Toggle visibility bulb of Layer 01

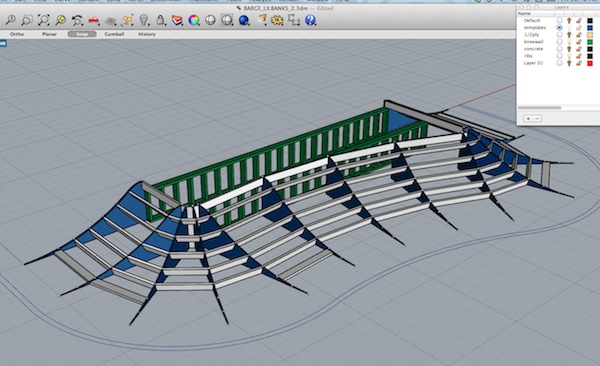569,63
